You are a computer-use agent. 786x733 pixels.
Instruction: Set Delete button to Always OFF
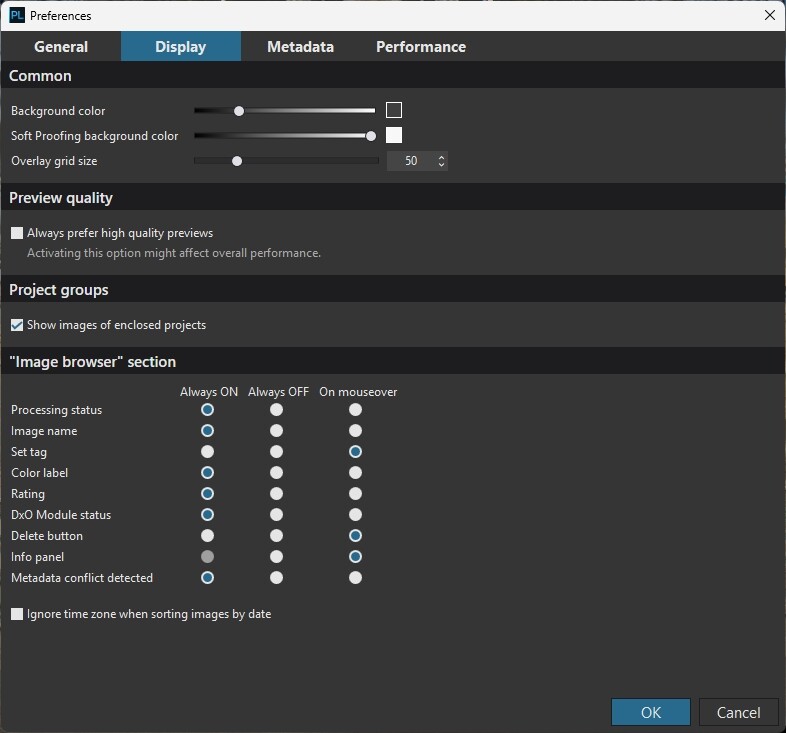point(277,536)
